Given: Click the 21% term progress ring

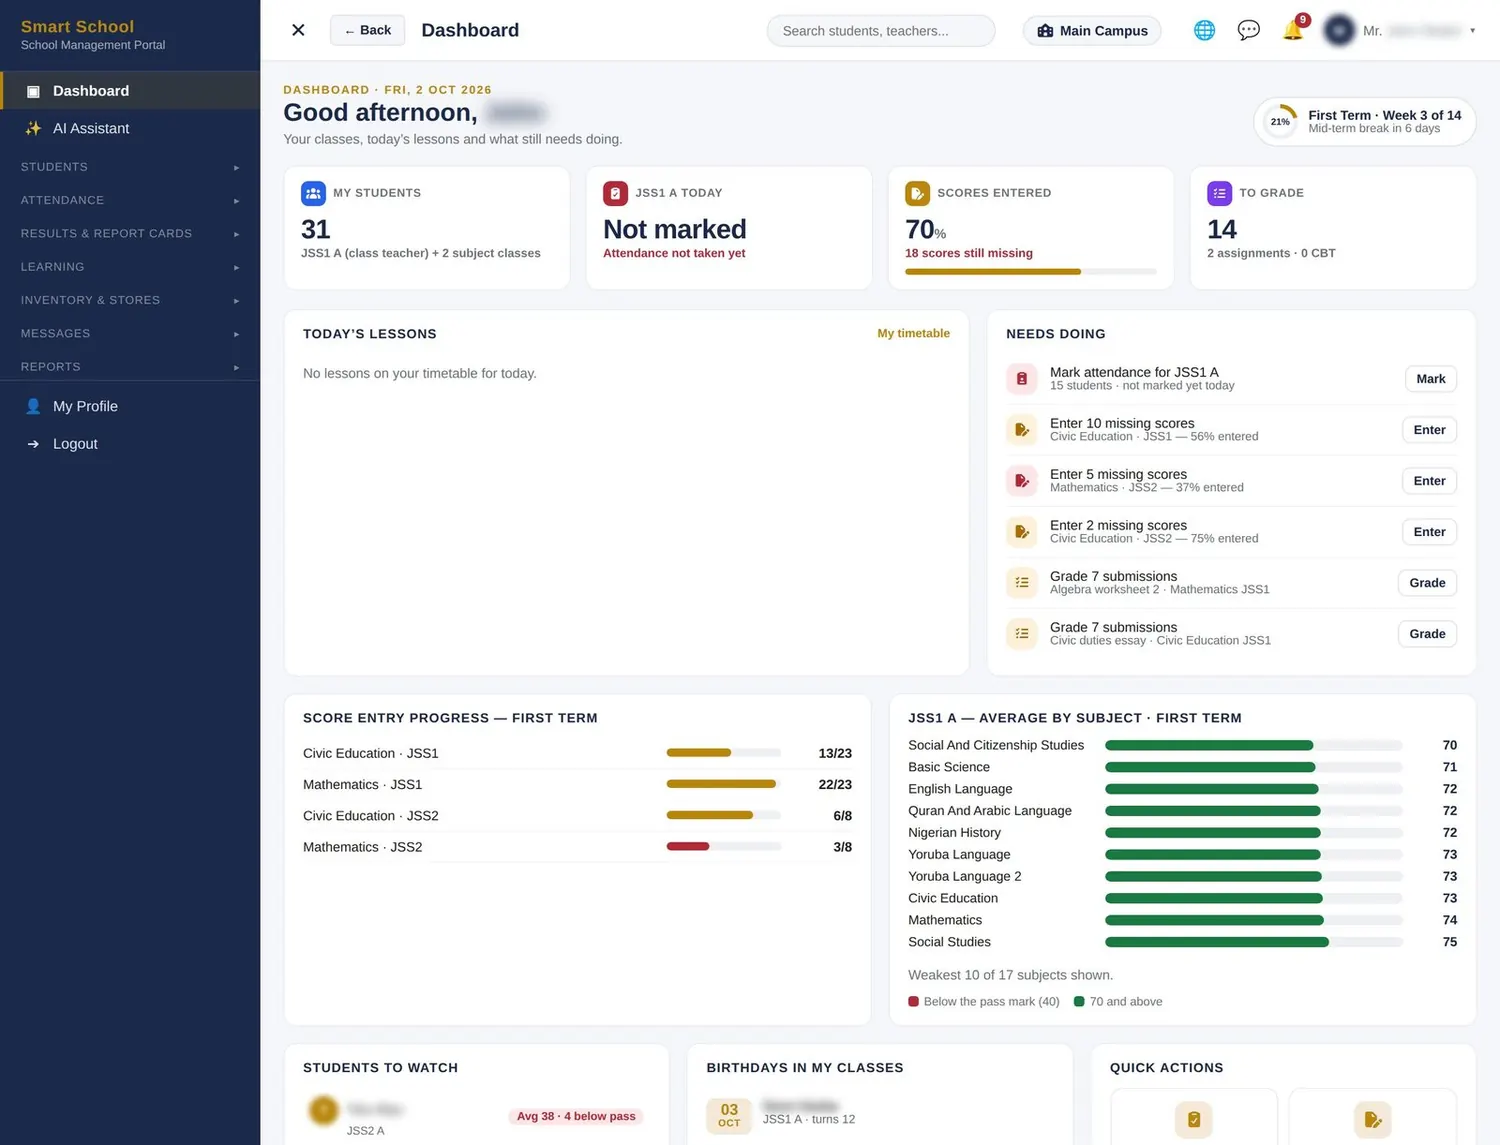Looking at the screenshot, I should click(1280, 122).
